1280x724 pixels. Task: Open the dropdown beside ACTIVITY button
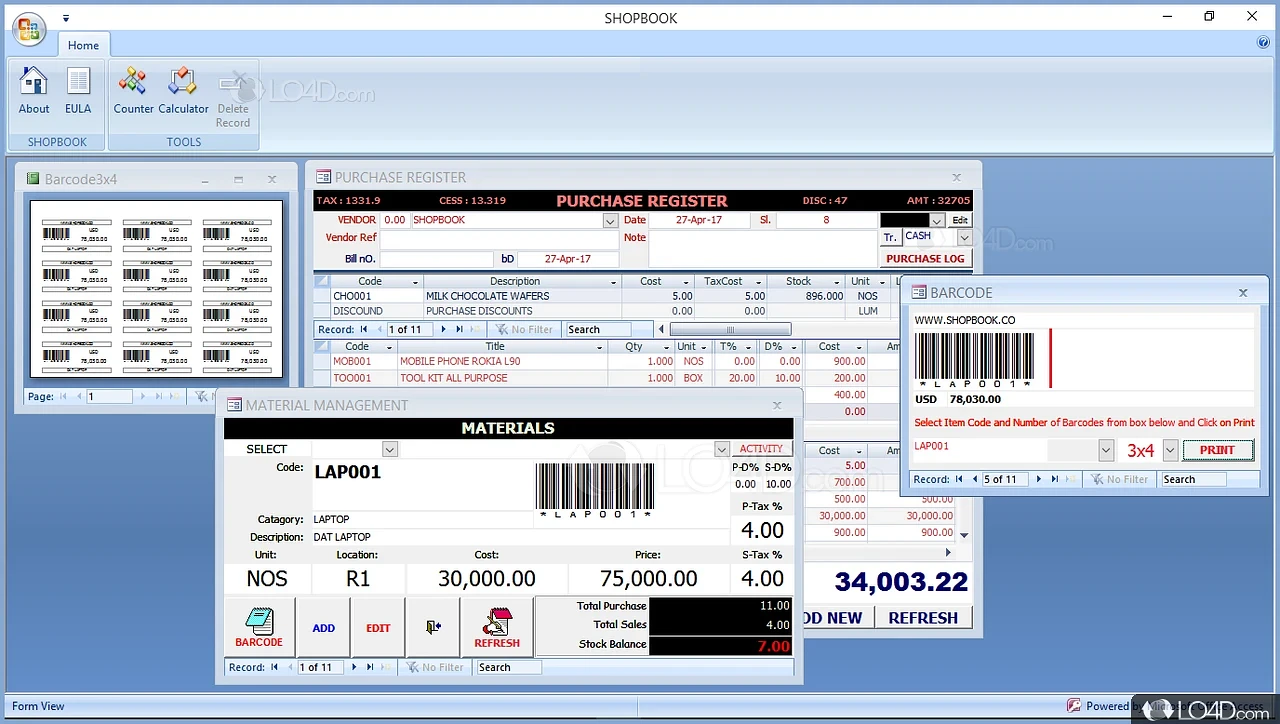(x=722, y=449)
